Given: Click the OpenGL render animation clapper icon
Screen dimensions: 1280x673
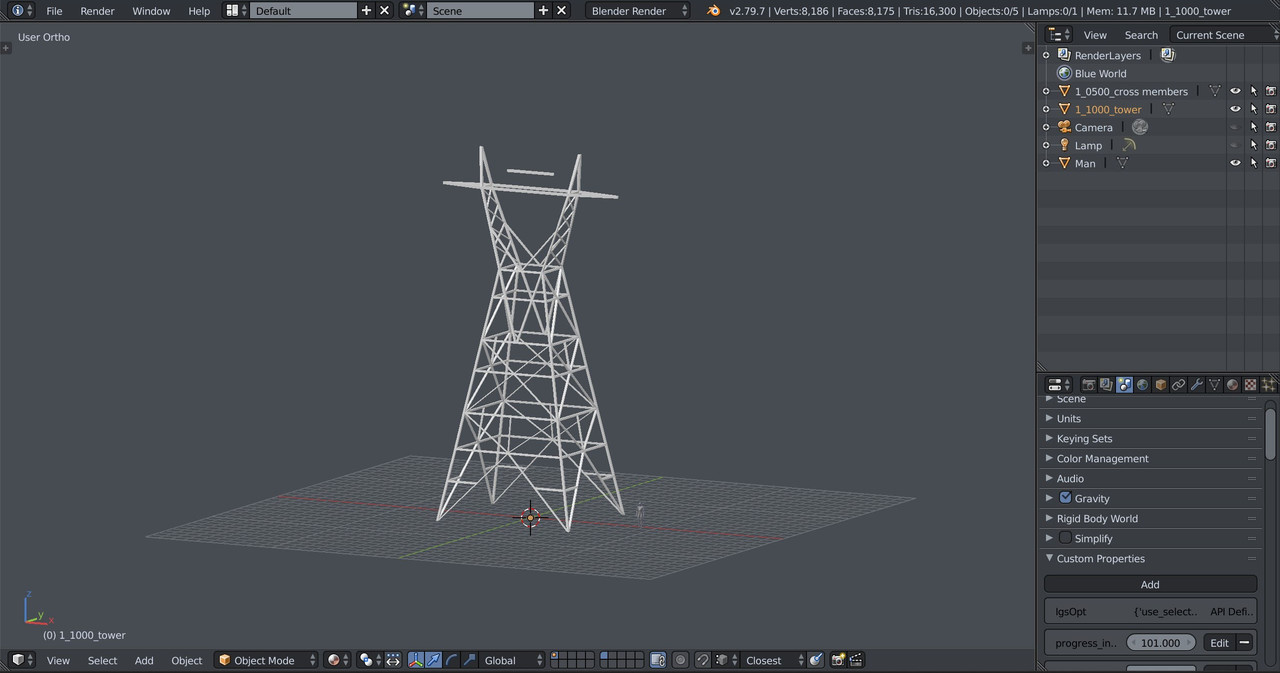Looking at the screenshot, I should (856, 660).
